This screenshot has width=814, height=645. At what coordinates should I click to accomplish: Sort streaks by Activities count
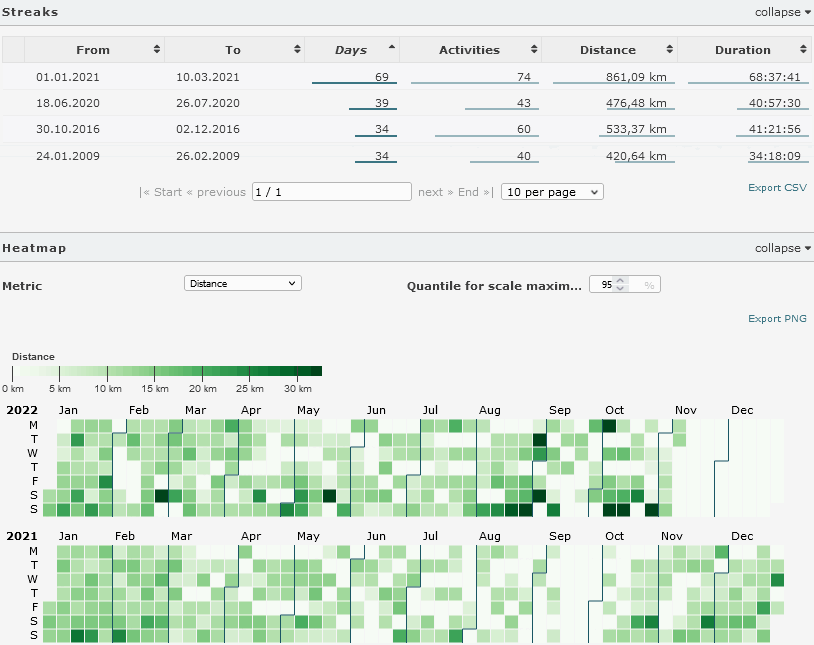536,49
